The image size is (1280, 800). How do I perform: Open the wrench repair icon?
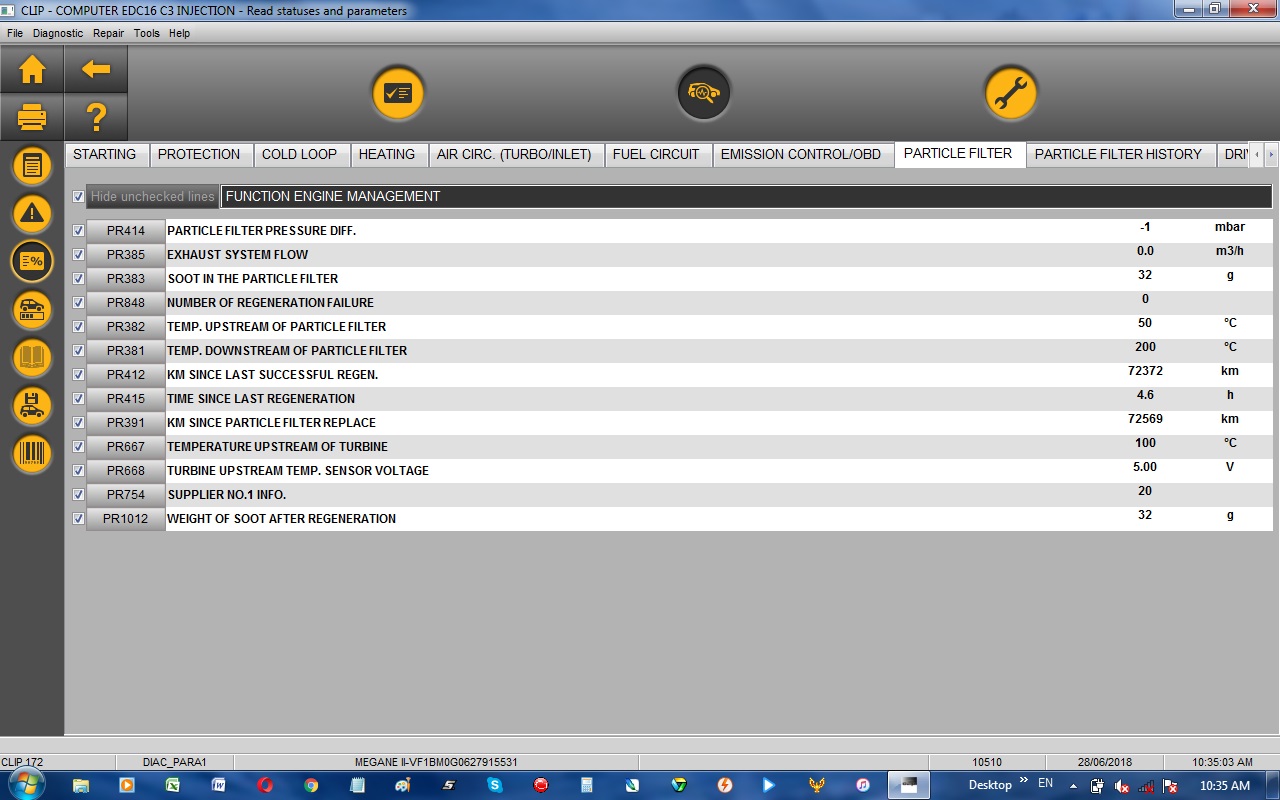point(1010,93)
